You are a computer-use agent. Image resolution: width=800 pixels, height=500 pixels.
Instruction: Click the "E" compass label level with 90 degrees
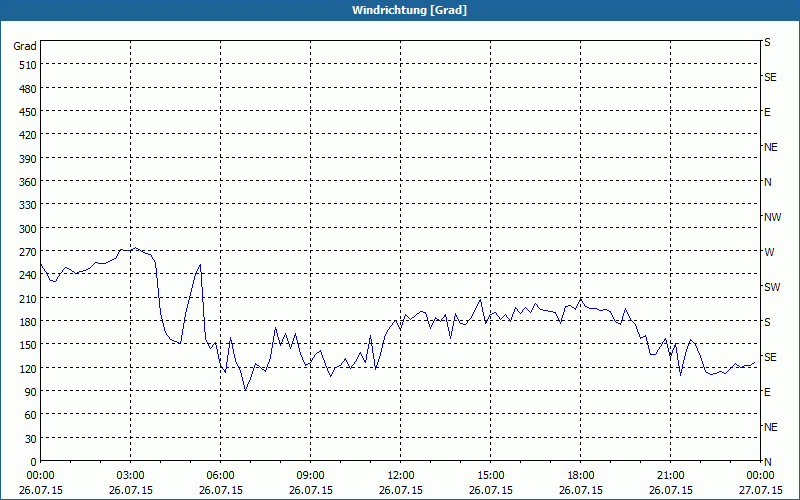(767, 392)
